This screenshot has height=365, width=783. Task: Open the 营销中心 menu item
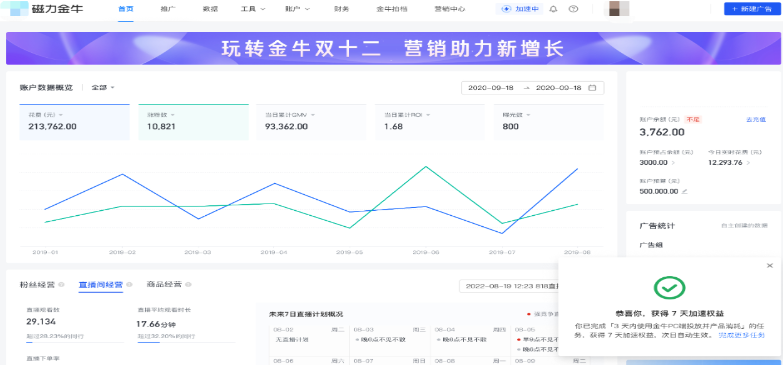pyautogui.click(x=449, y=9)
